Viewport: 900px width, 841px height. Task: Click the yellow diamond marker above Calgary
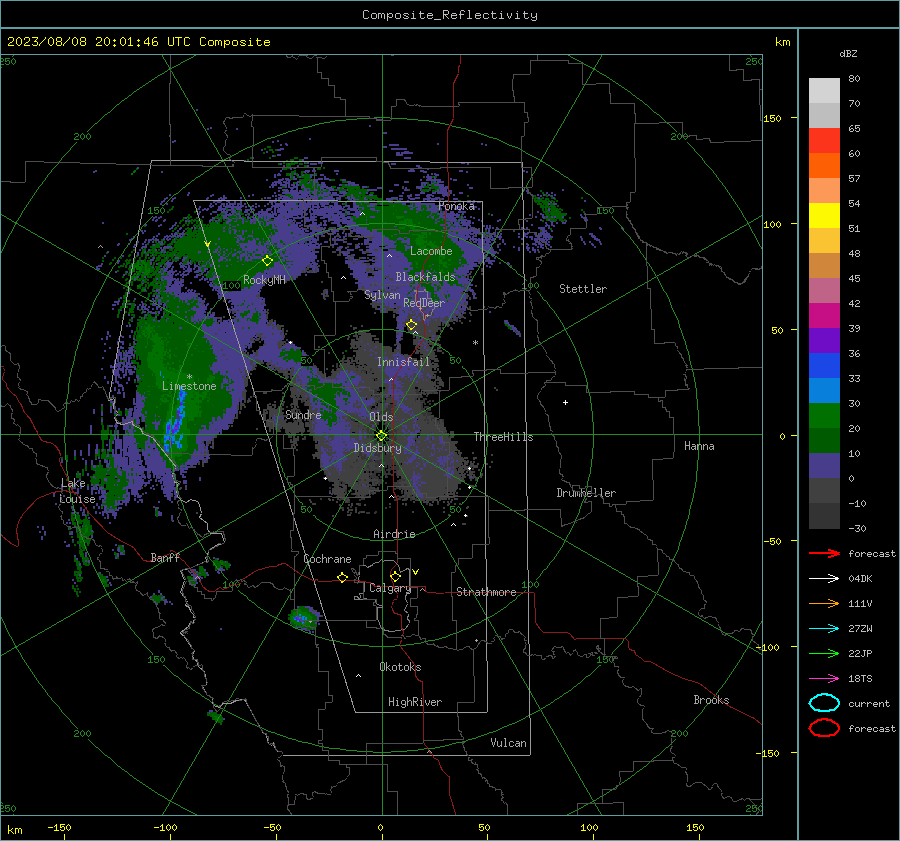click(x=395, y=576)
